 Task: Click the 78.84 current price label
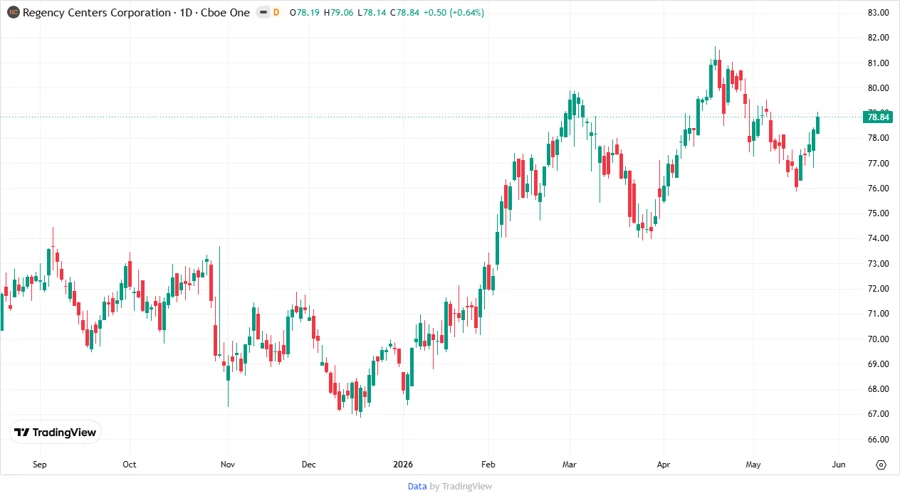[x=878, y=117]
